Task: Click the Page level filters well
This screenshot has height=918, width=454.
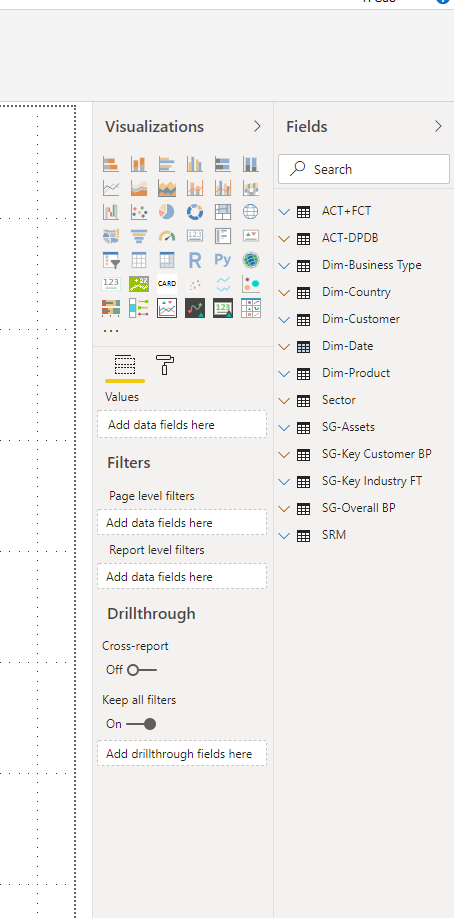Action: [182, 522]
